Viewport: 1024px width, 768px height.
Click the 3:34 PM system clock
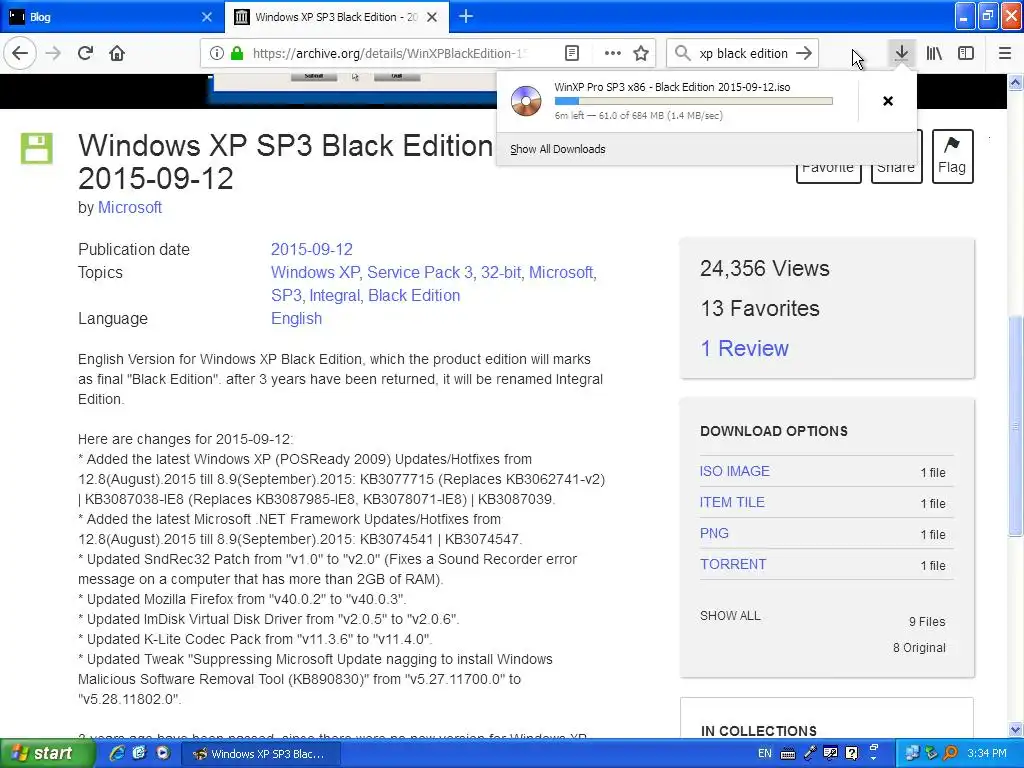tap(987, 754)
